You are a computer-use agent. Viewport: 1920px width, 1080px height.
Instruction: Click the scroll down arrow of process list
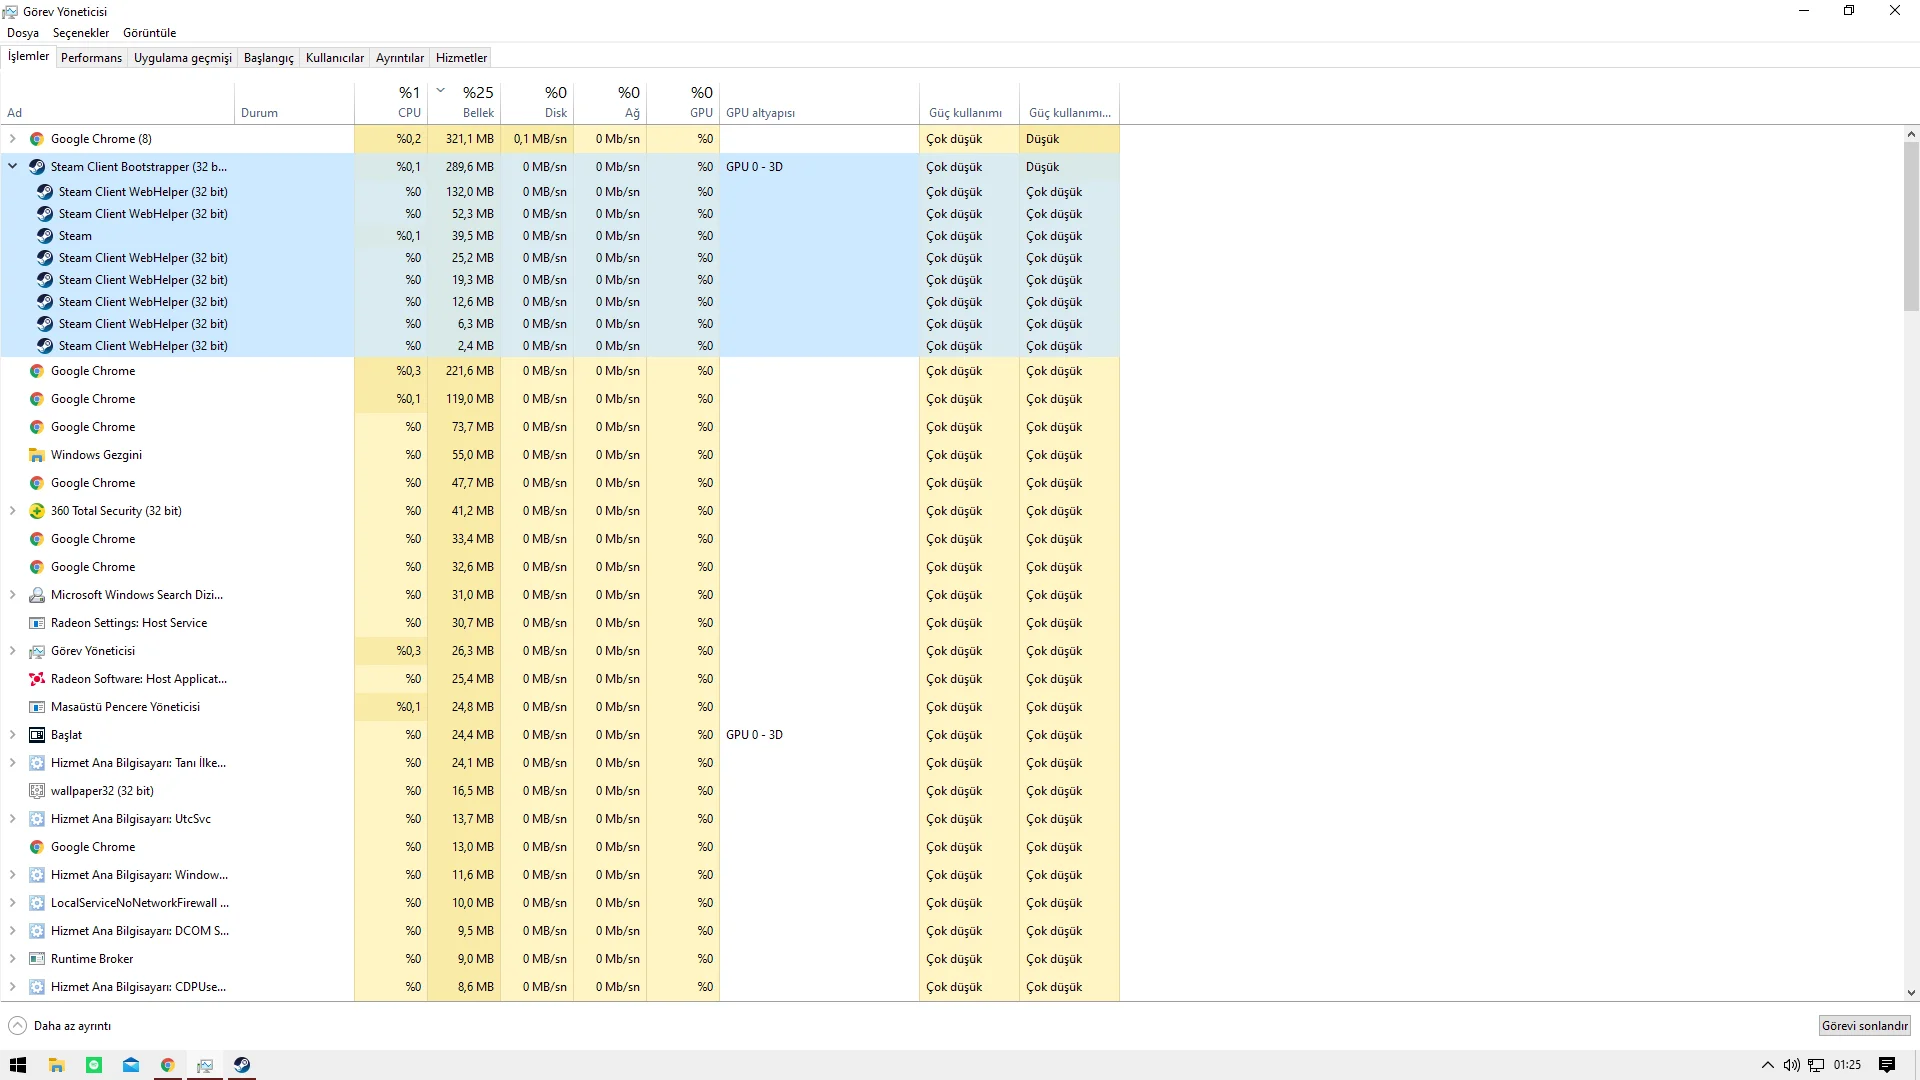(x=1911, y=993)
